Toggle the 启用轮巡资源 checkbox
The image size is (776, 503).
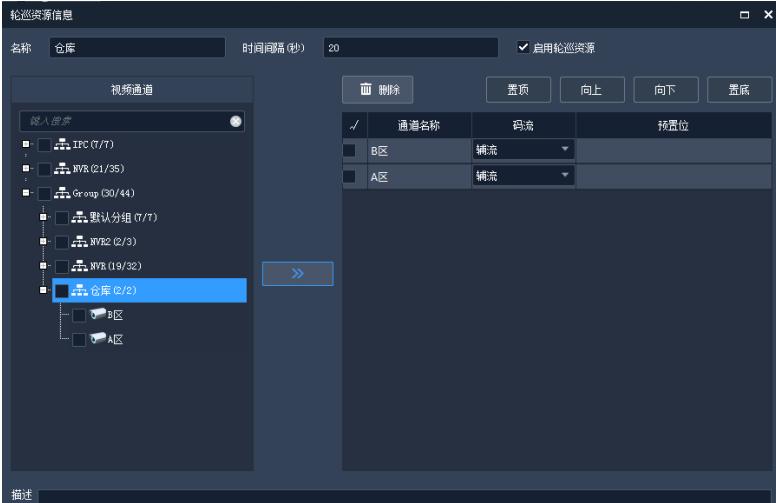[523, 47]
